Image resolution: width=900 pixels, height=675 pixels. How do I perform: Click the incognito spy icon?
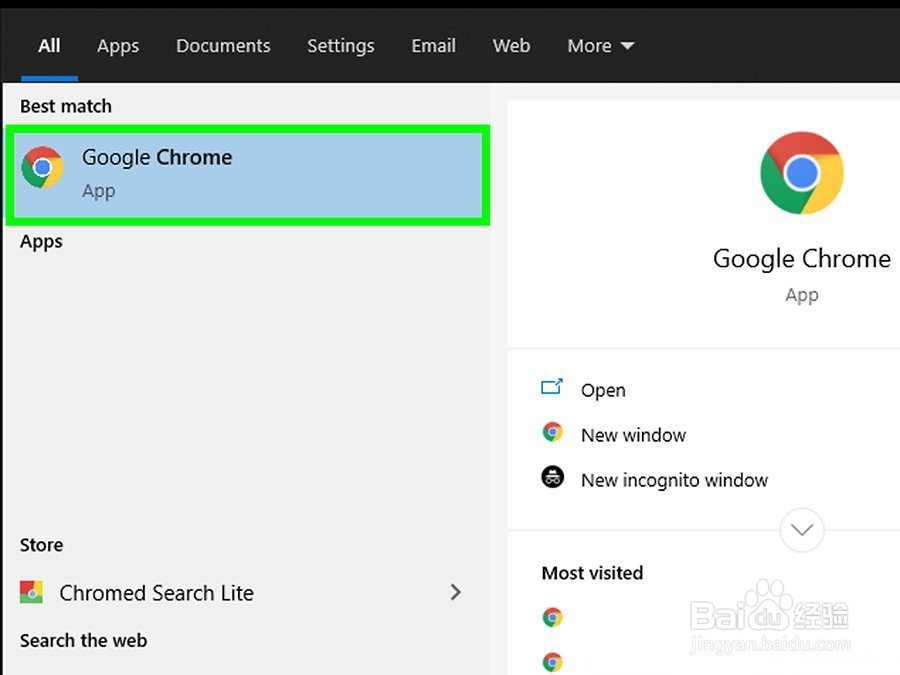click(x=553, y=478)
